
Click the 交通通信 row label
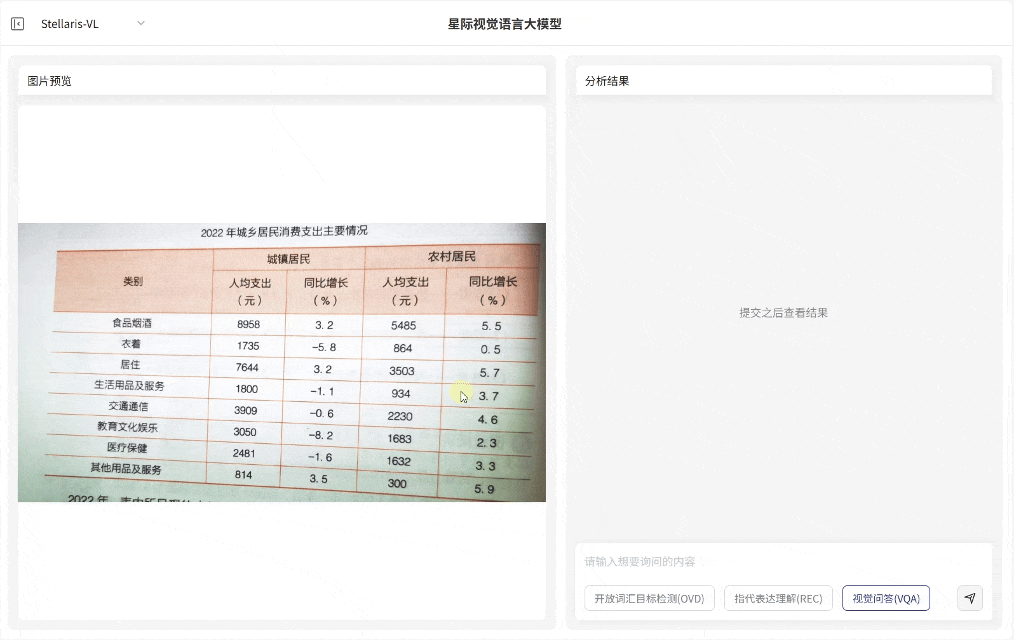(128, 406)
